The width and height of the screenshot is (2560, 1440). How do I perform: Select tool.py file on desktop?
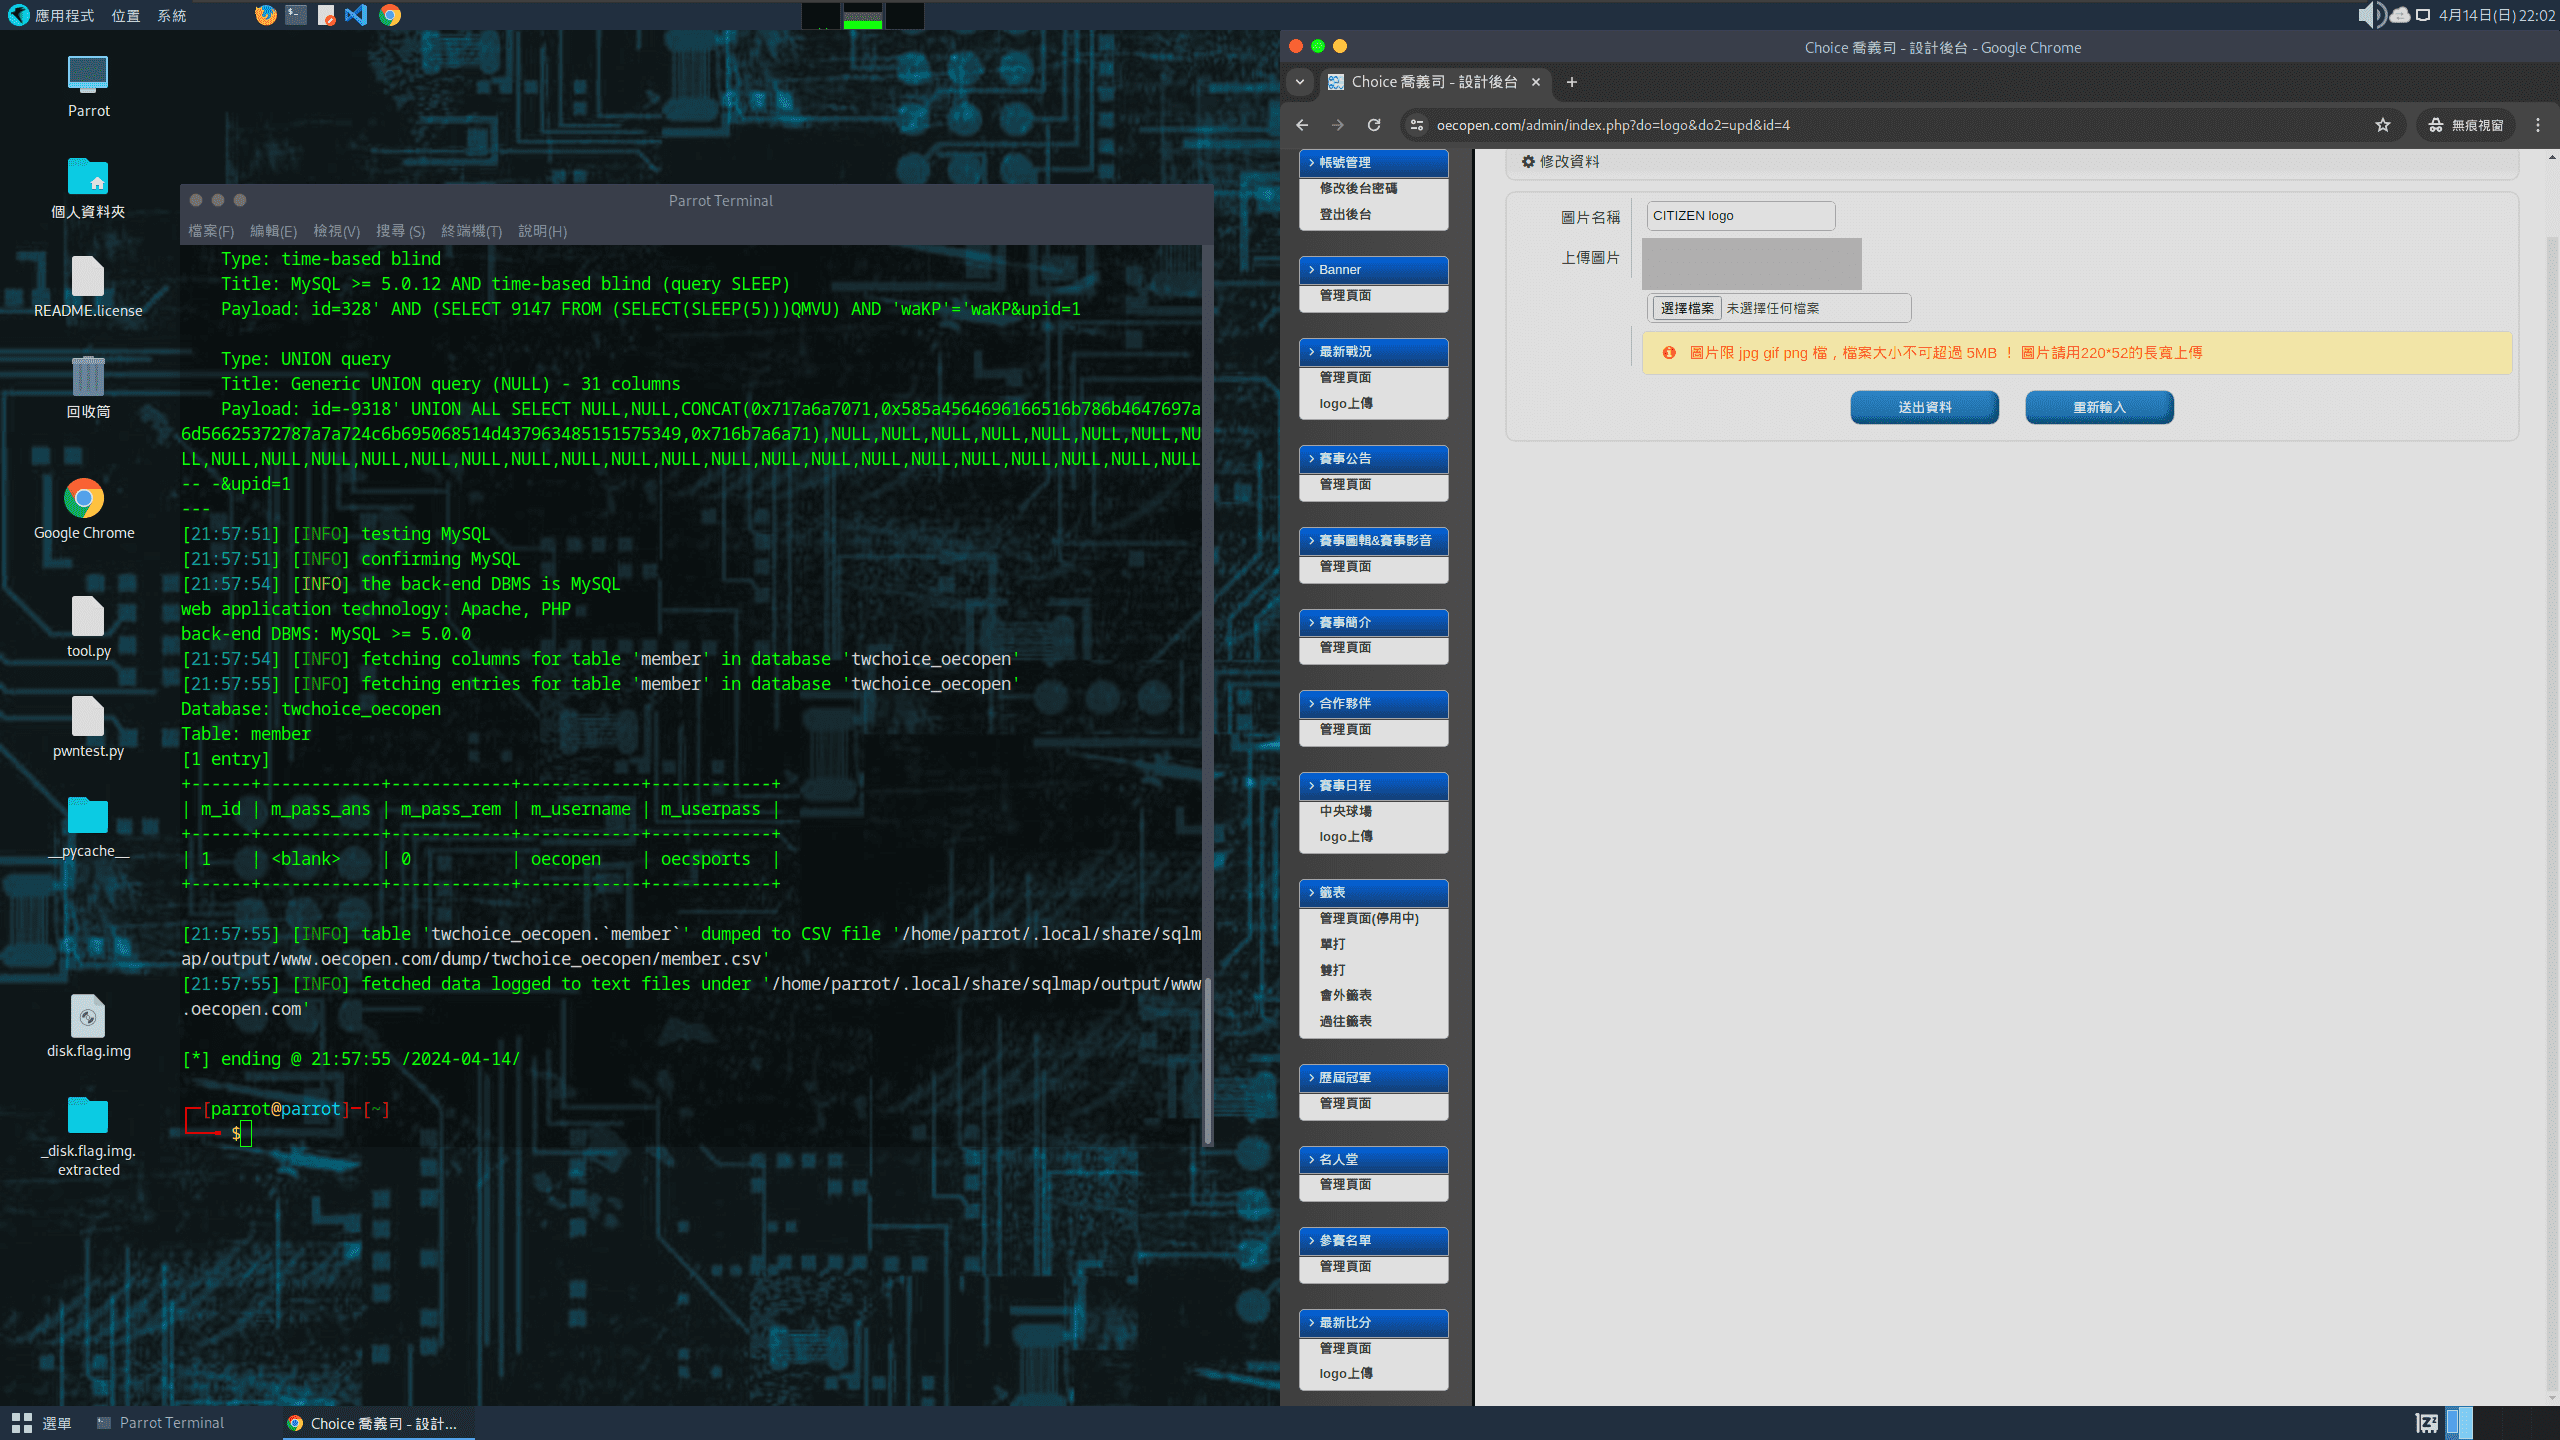click(x=88, y=627)
